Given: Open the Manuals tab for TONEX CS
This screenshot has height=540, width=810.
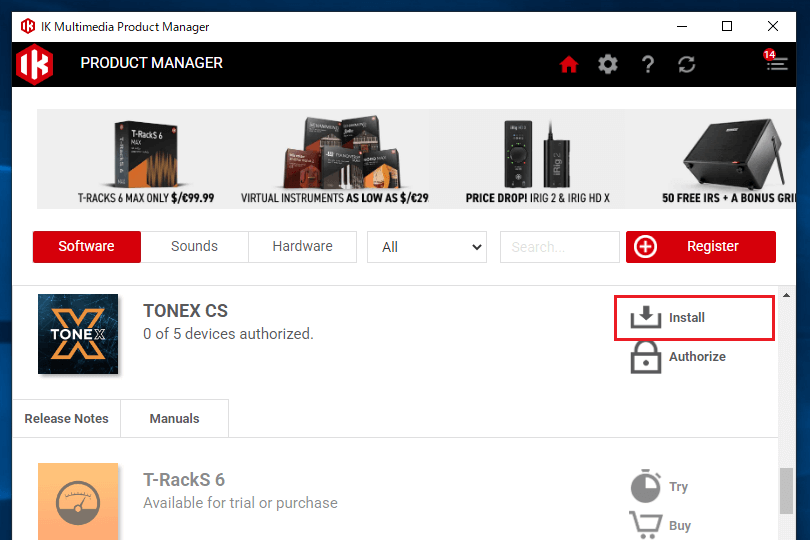Looking at the screenshot, I should pyautogui.click(x=175, y=418).
